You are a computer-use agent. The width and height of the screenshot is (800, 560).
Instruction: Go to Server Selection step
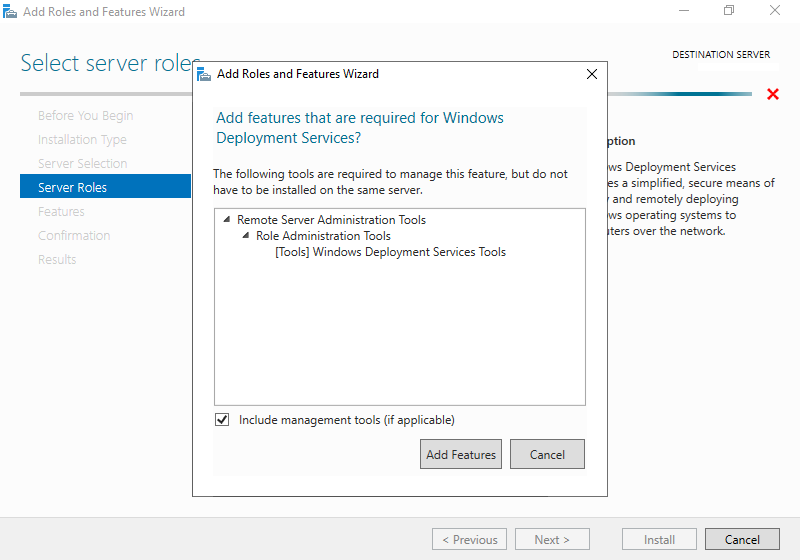click(83, 164)
